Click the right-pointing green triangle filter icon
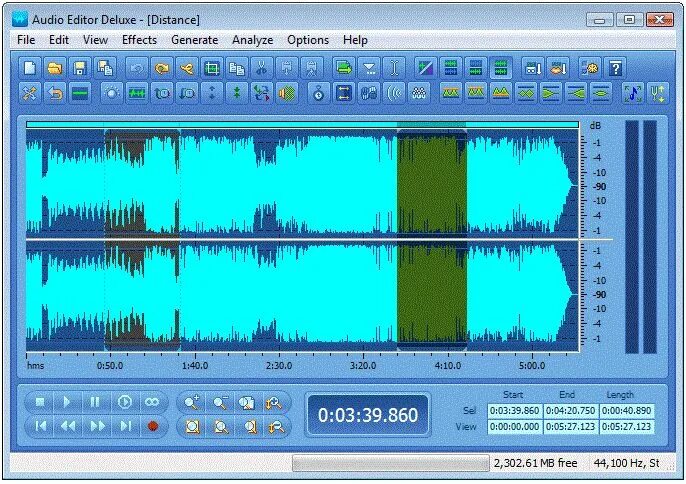Screen dimensions: 686x484 551,93
